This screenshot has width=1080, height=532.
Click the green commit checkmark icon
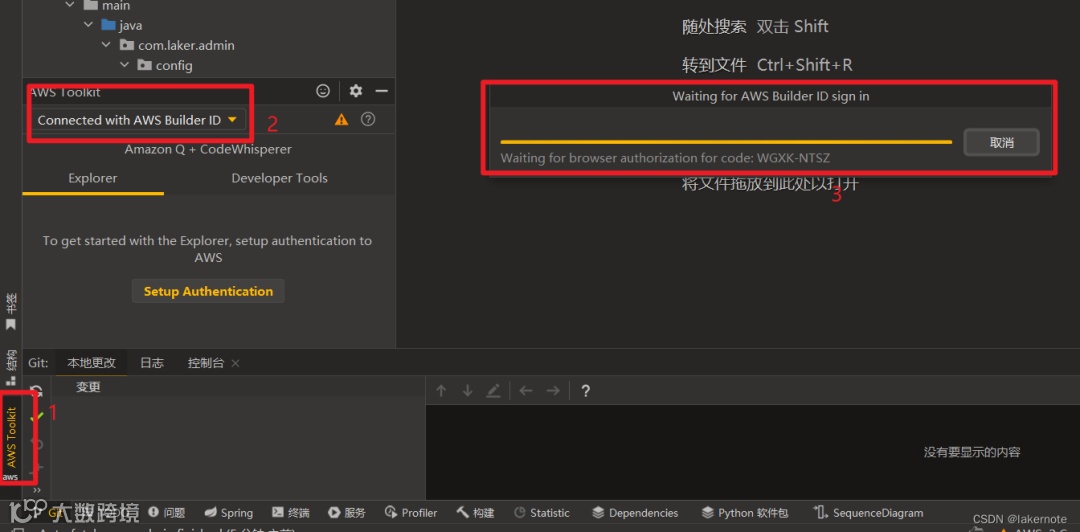[37, 416]
